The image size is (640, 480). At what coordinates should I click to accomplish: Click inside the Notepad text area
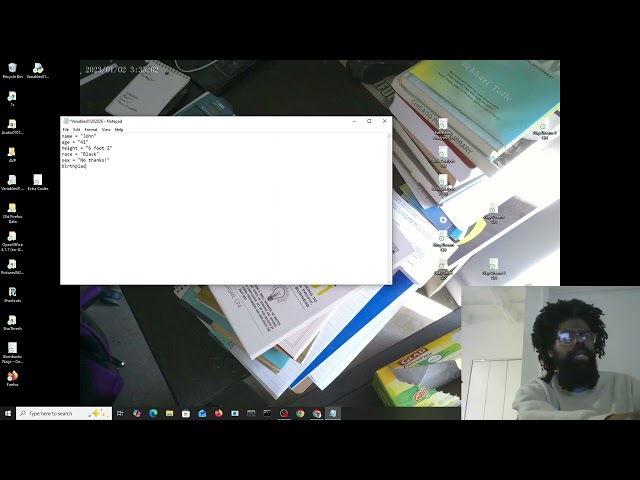[223, 208]
